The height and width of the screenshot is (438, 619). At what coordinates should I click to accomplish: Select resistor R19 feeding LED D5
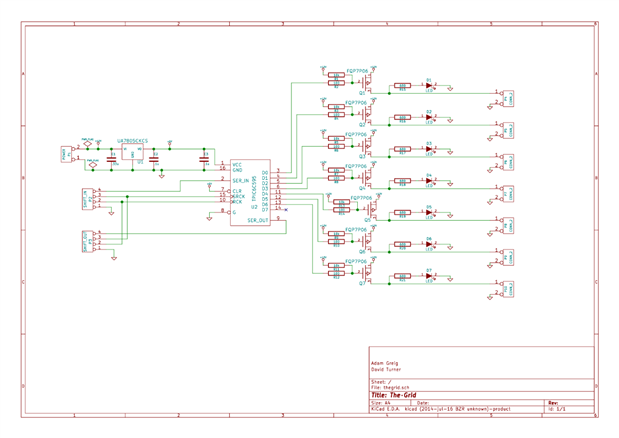402,213
